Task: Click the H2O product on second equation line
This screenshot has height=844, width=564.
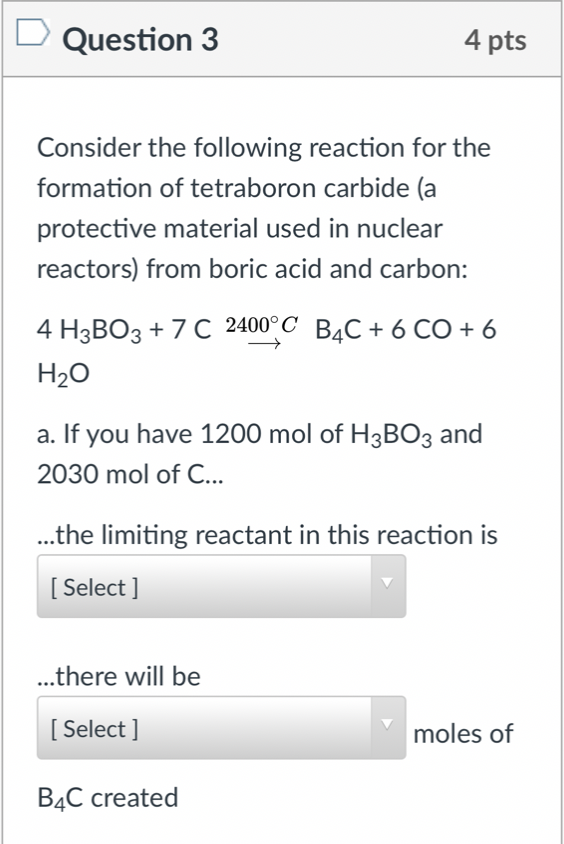Action: [63, 374]
